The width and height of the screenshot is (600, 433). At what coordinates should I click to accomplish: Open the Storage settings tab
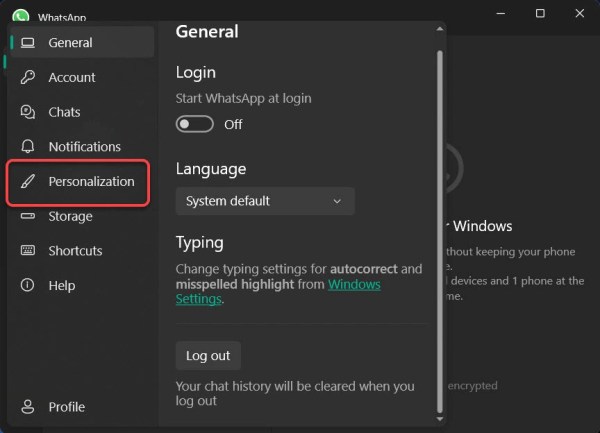(x=82, y=216)
